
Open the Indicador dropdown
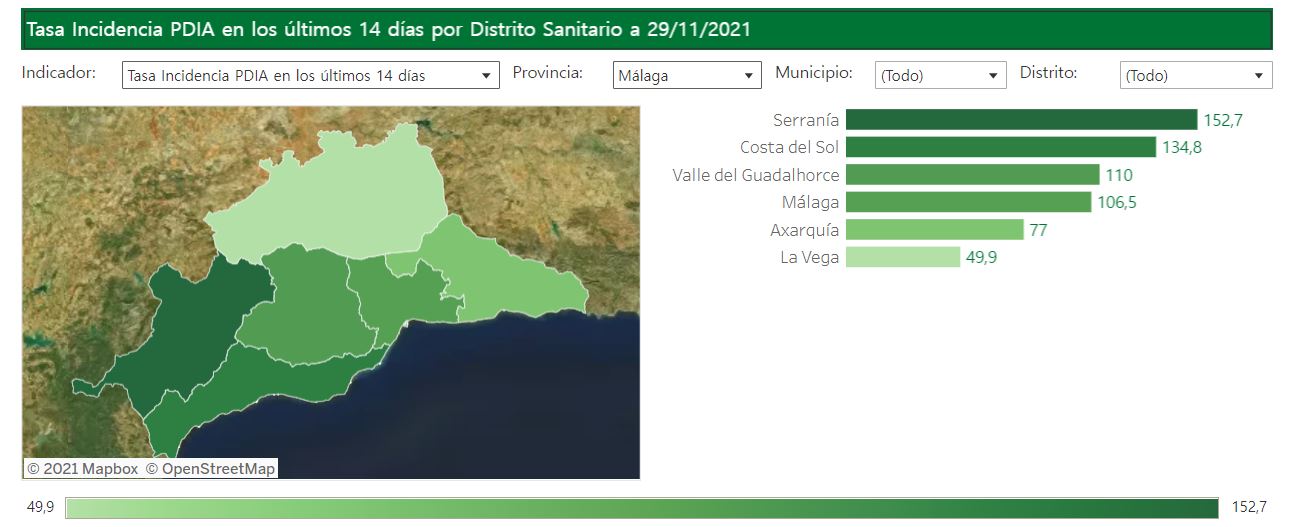pos(310,75)
